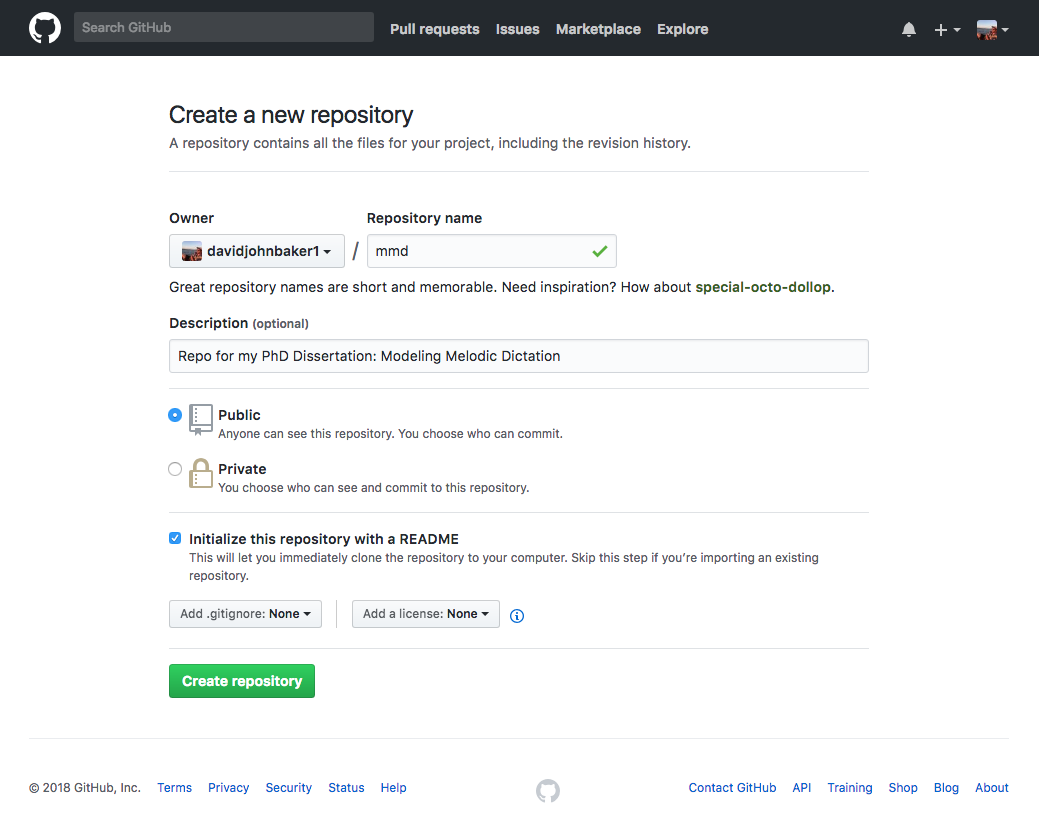Open the Terms footer link
This screenshot has height=824, width=1039.
tap(174, 788)
